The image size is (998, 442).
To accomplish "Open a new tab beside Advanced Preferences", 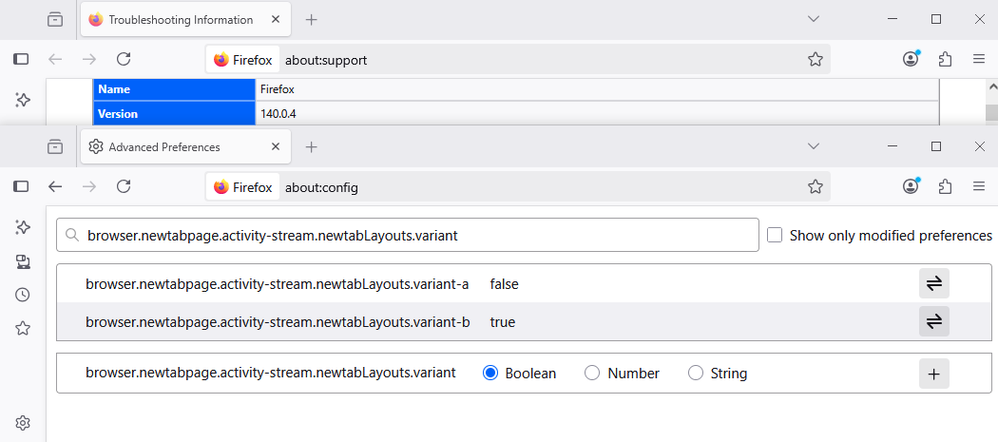I will coord(311,147).
